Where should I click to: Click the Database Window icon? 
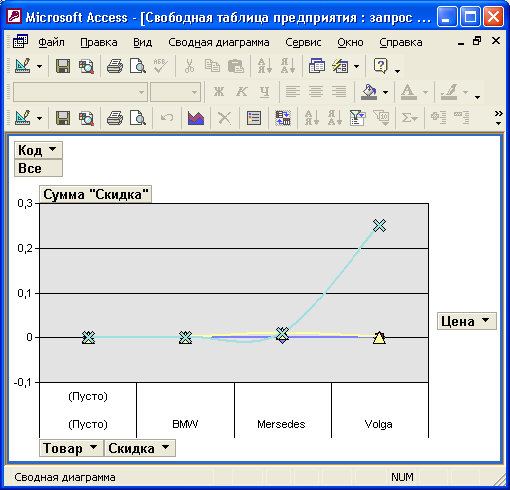click(x=317, y=66)
